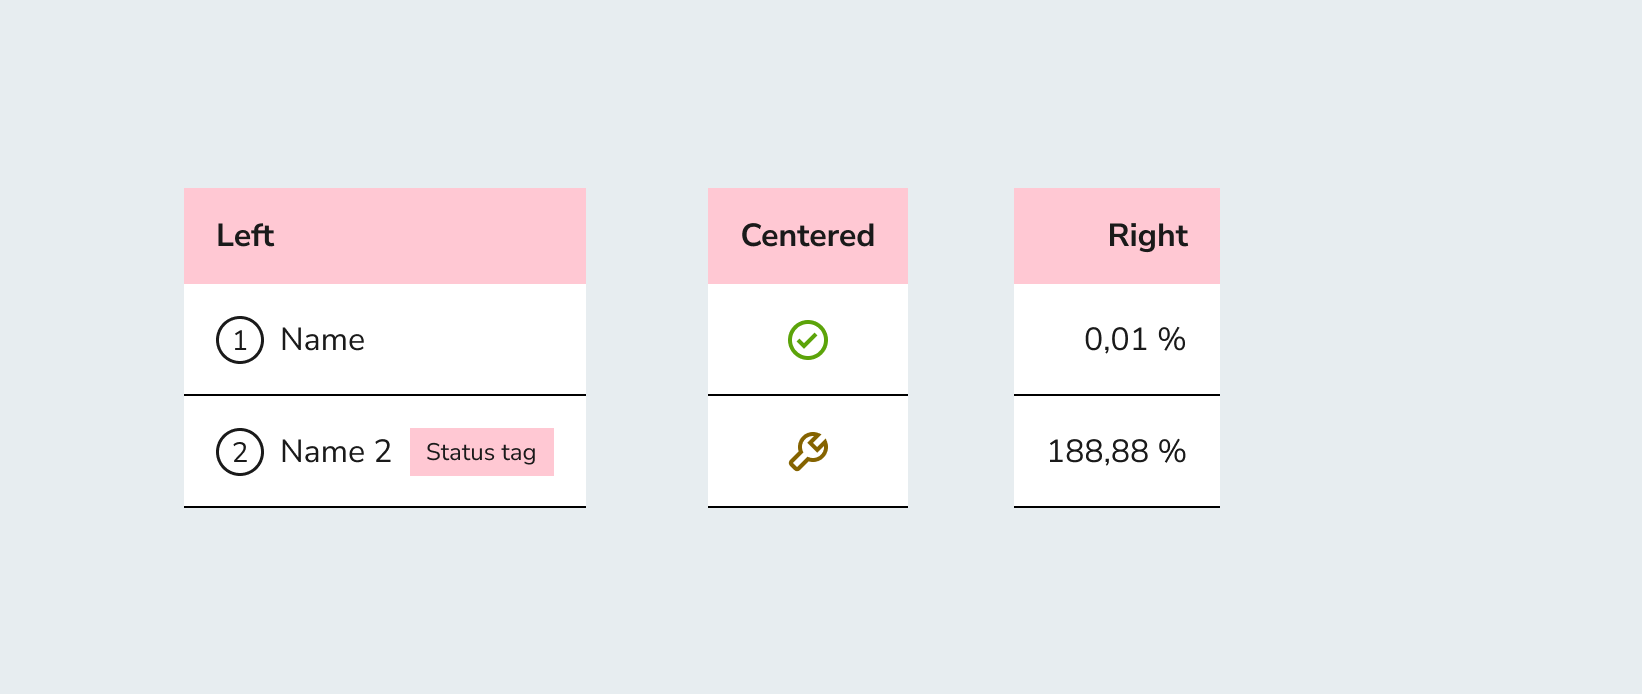Select the Name text in first row
This screenshot has height=694, width=1642.
point(323,340)
